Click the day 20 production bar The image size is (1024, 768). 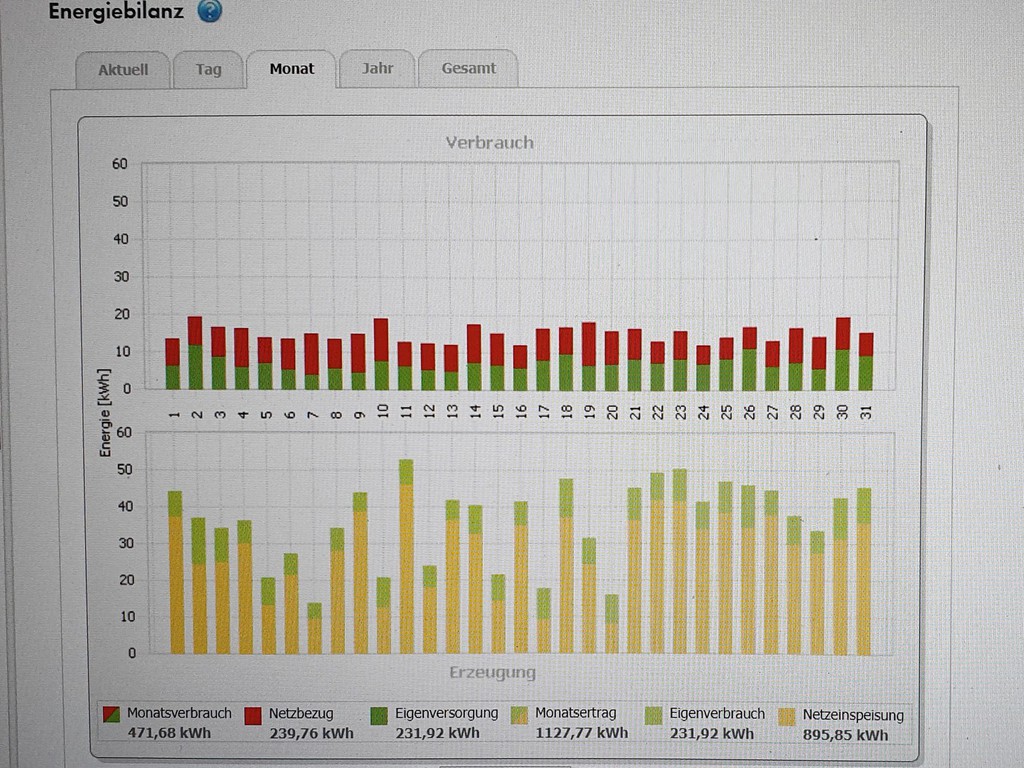(611, 626)
